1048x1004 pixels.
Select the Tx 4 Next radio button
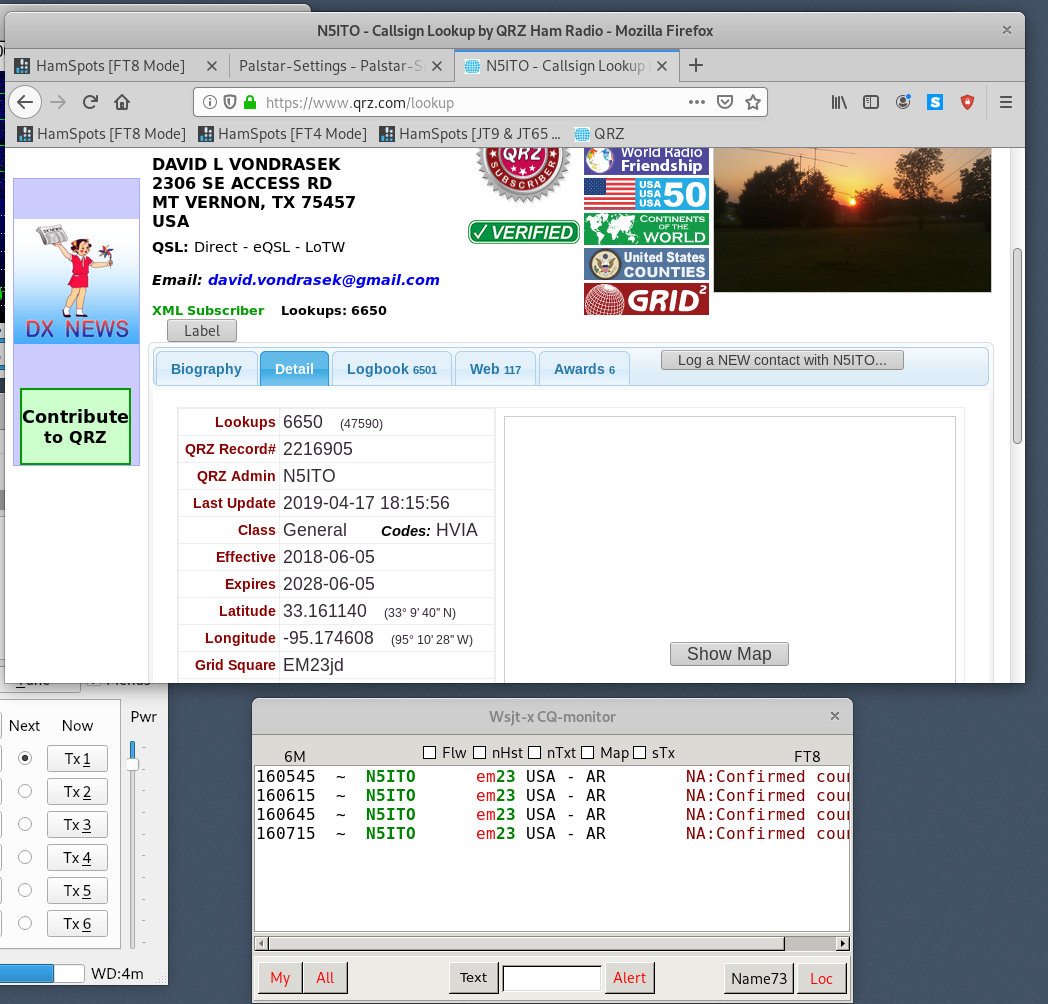click(25, 857)
